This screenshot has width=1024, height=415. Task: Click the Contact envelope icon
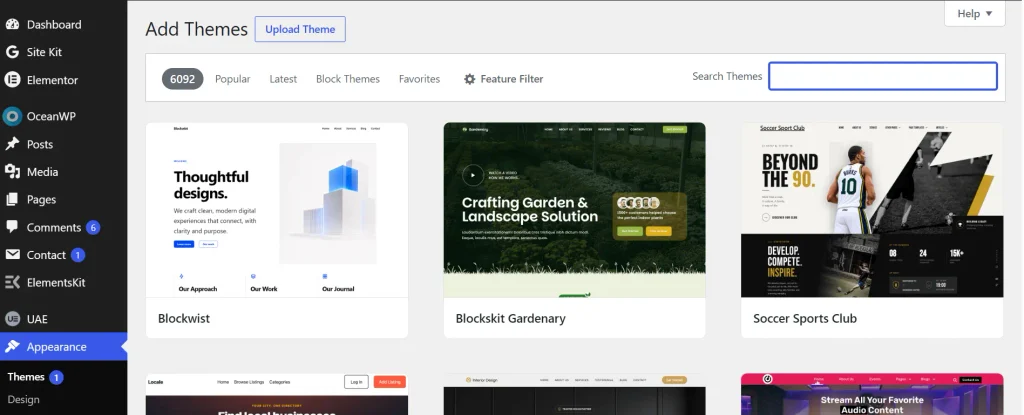tap(12, 254)
